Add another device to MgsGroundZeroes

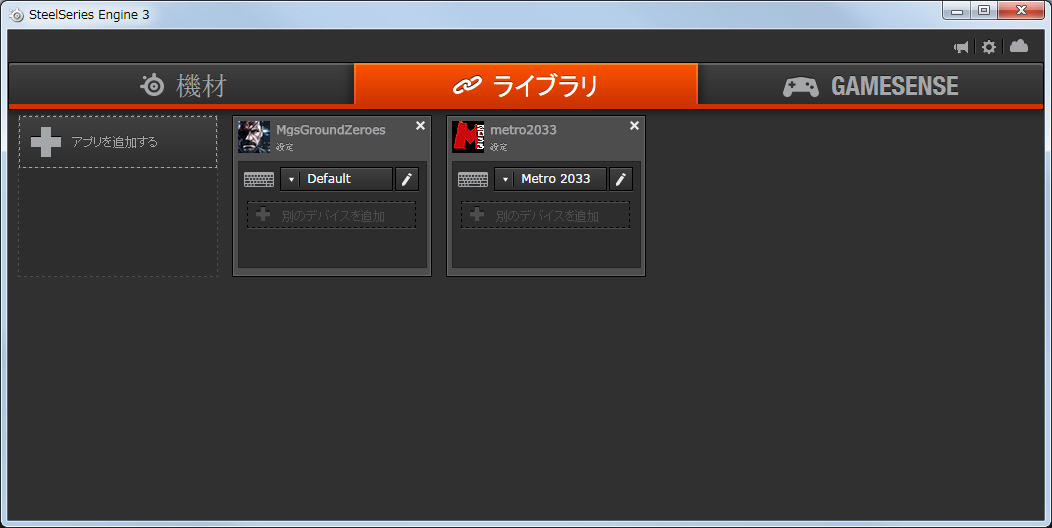(331, 215)
